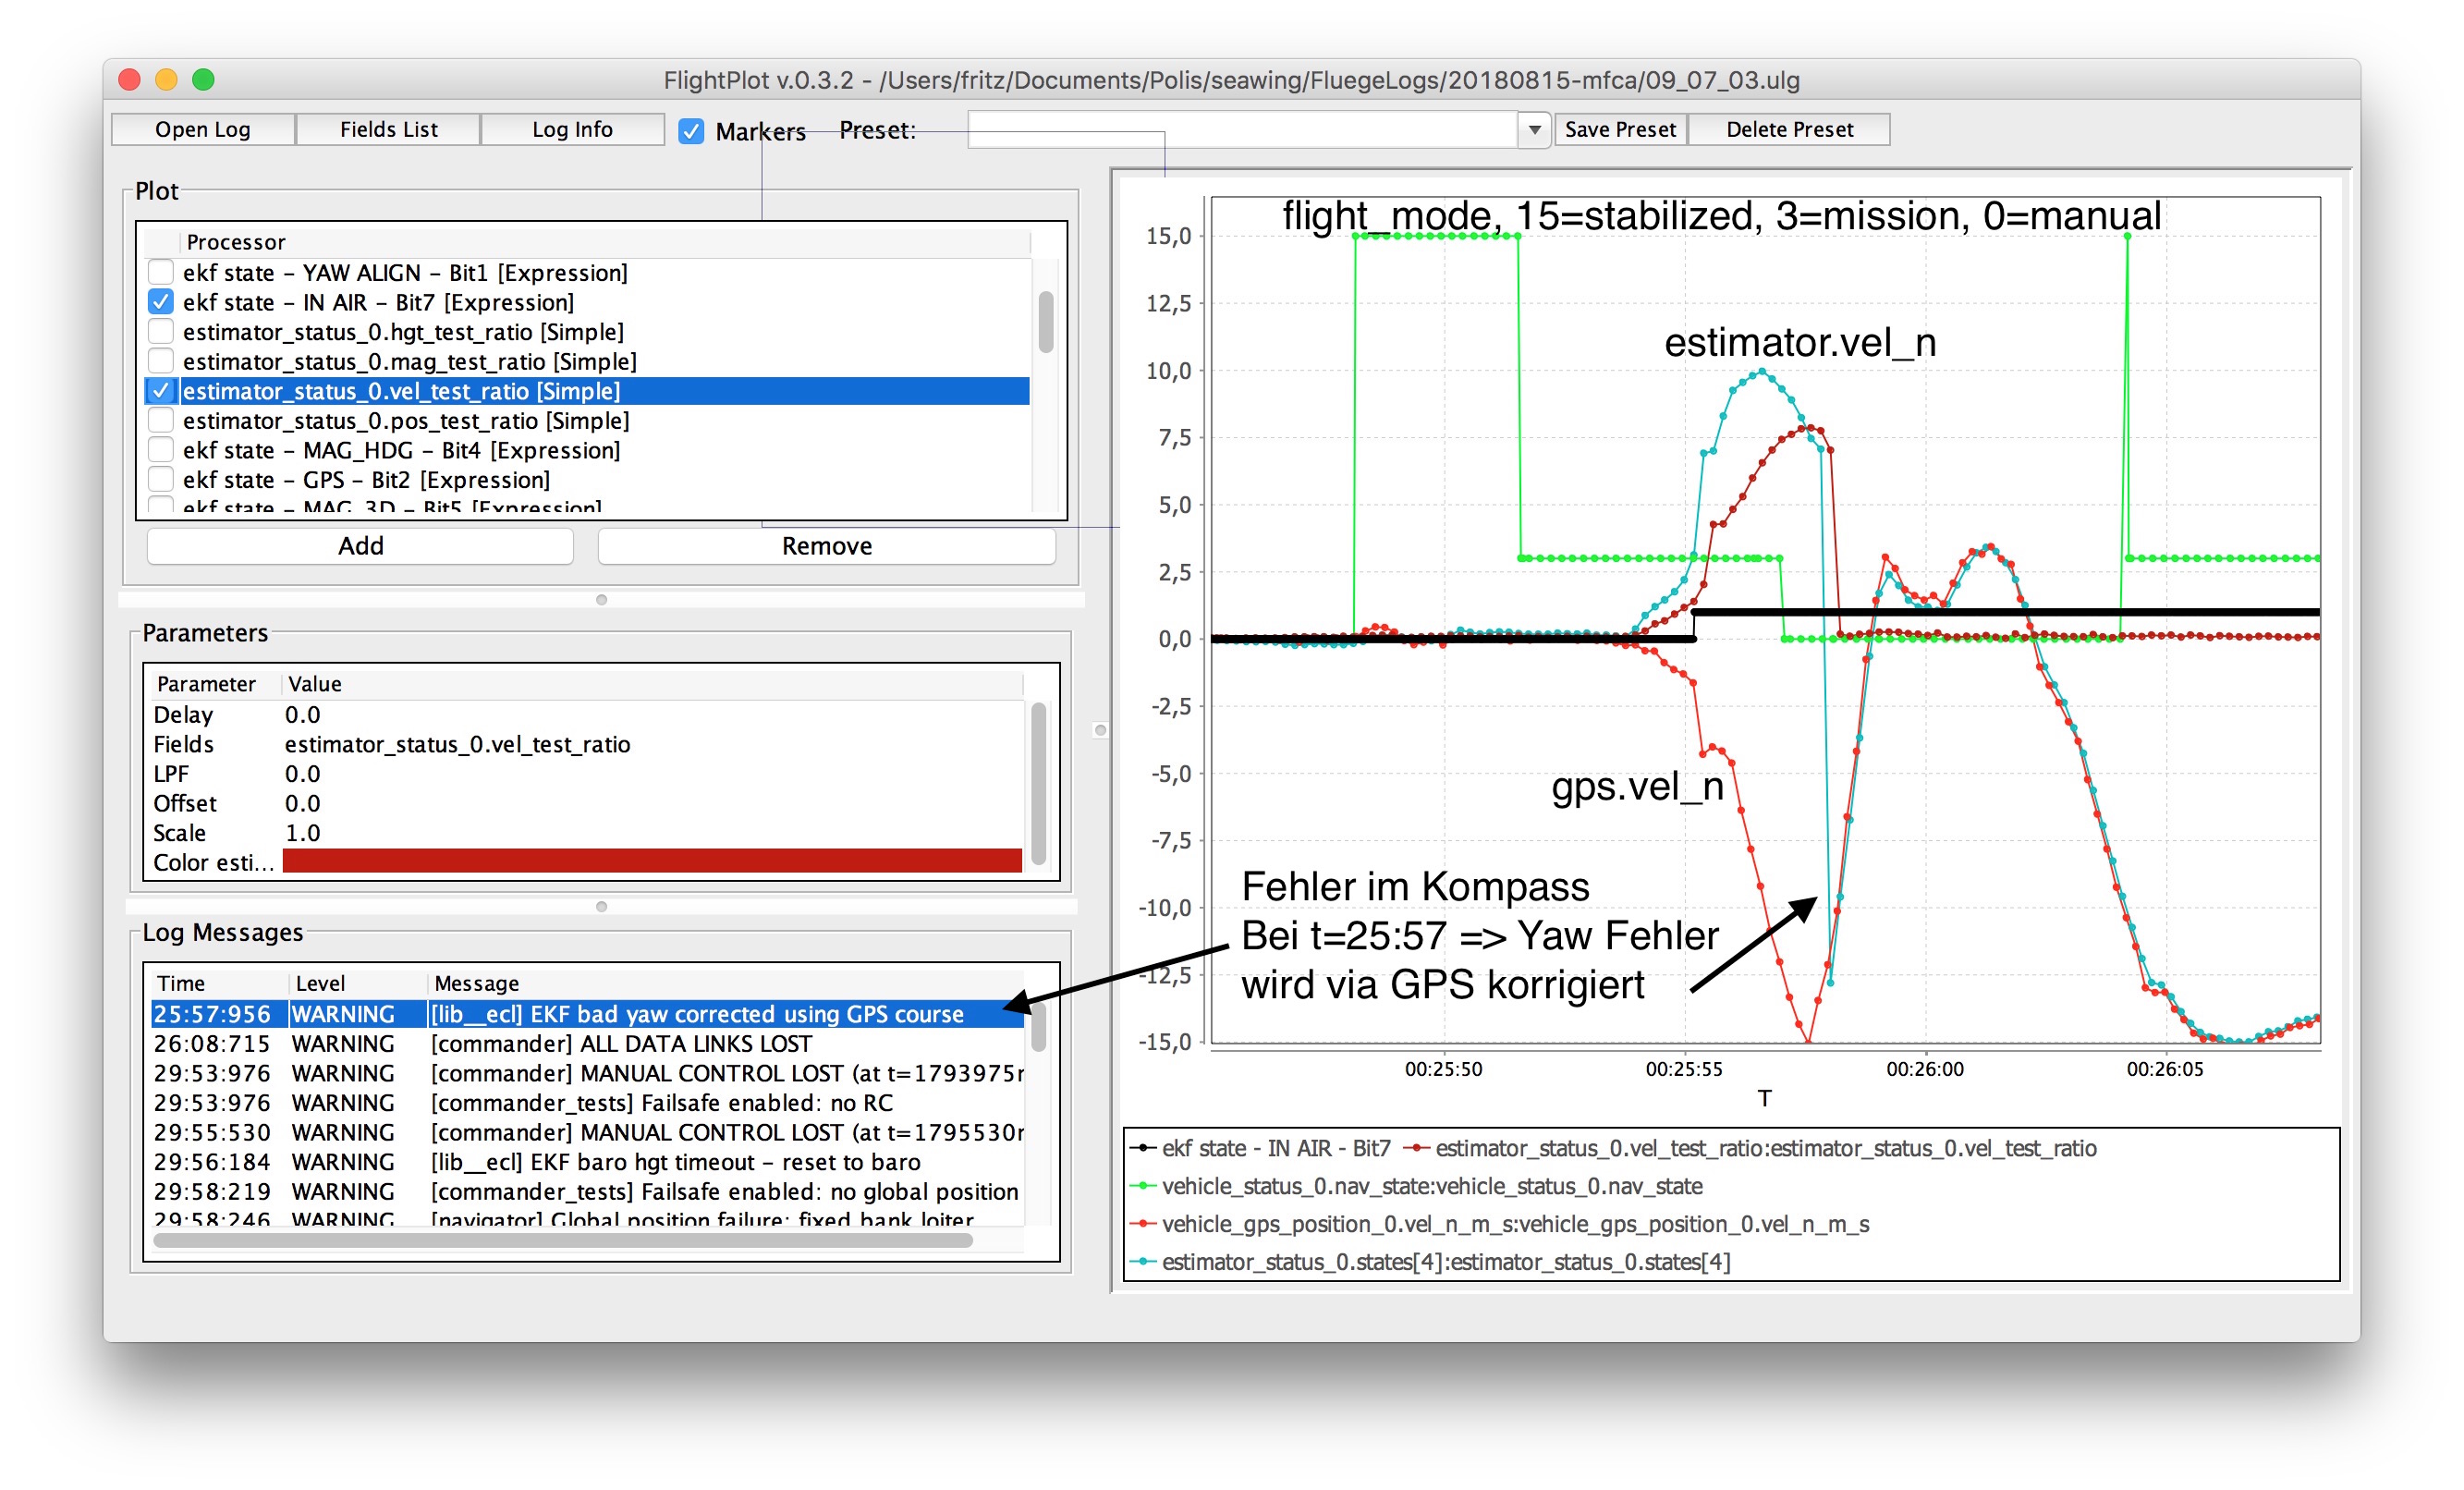Click green nav_state legend marker
2464x1490 pixels.
tap(1142, 1186)
